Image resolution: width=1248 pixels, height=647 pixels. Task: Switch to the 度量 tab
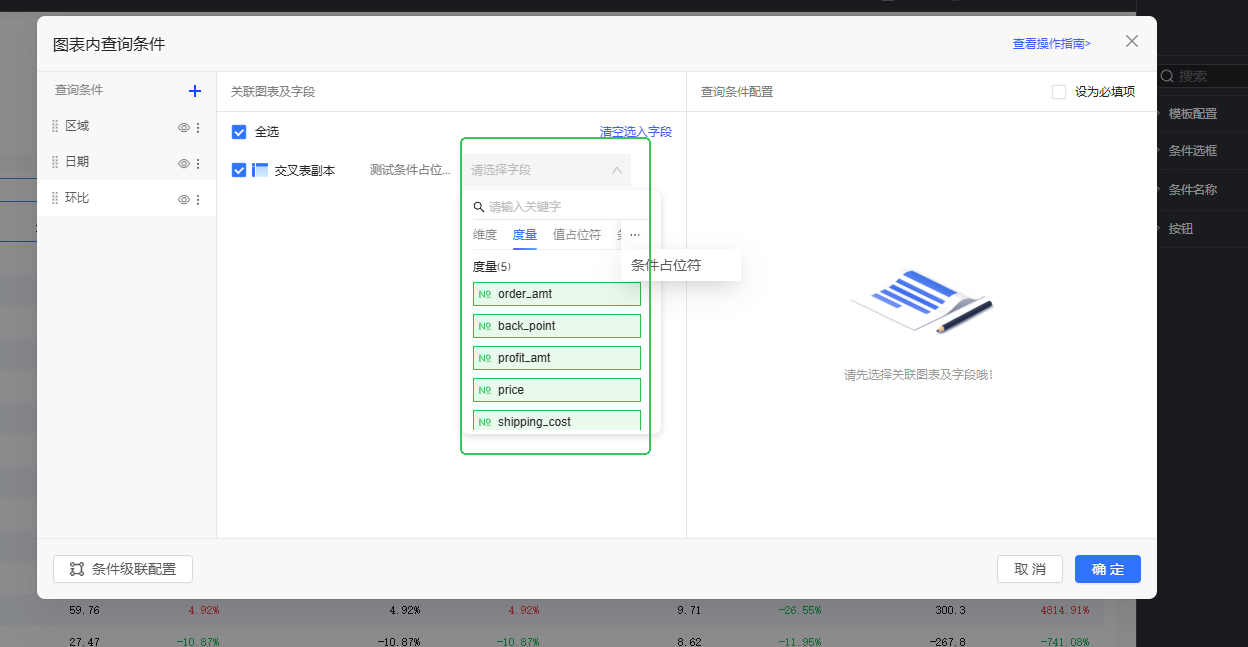click(525, 235)
